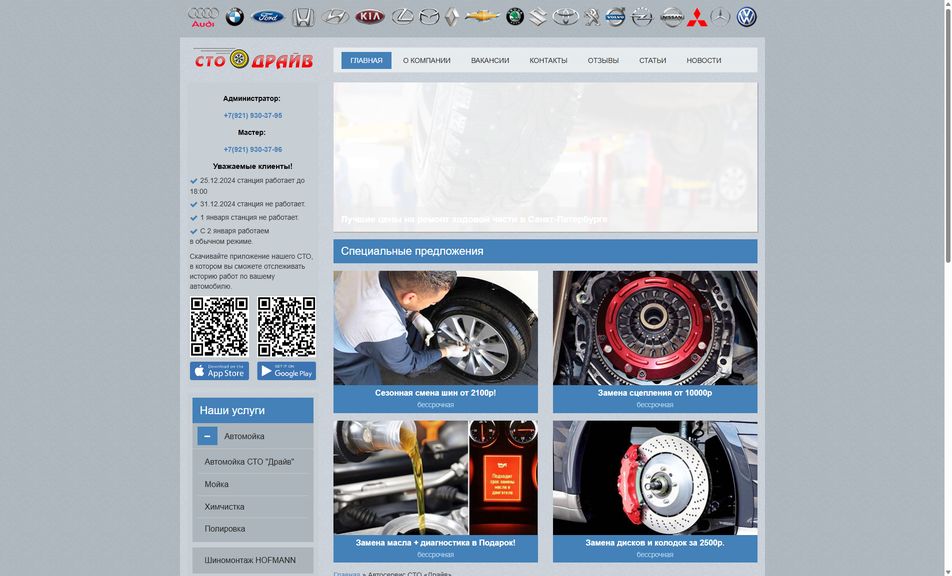
Task: Navigate to КОНТАКТЫ page
Action: [x=548, y=60]
